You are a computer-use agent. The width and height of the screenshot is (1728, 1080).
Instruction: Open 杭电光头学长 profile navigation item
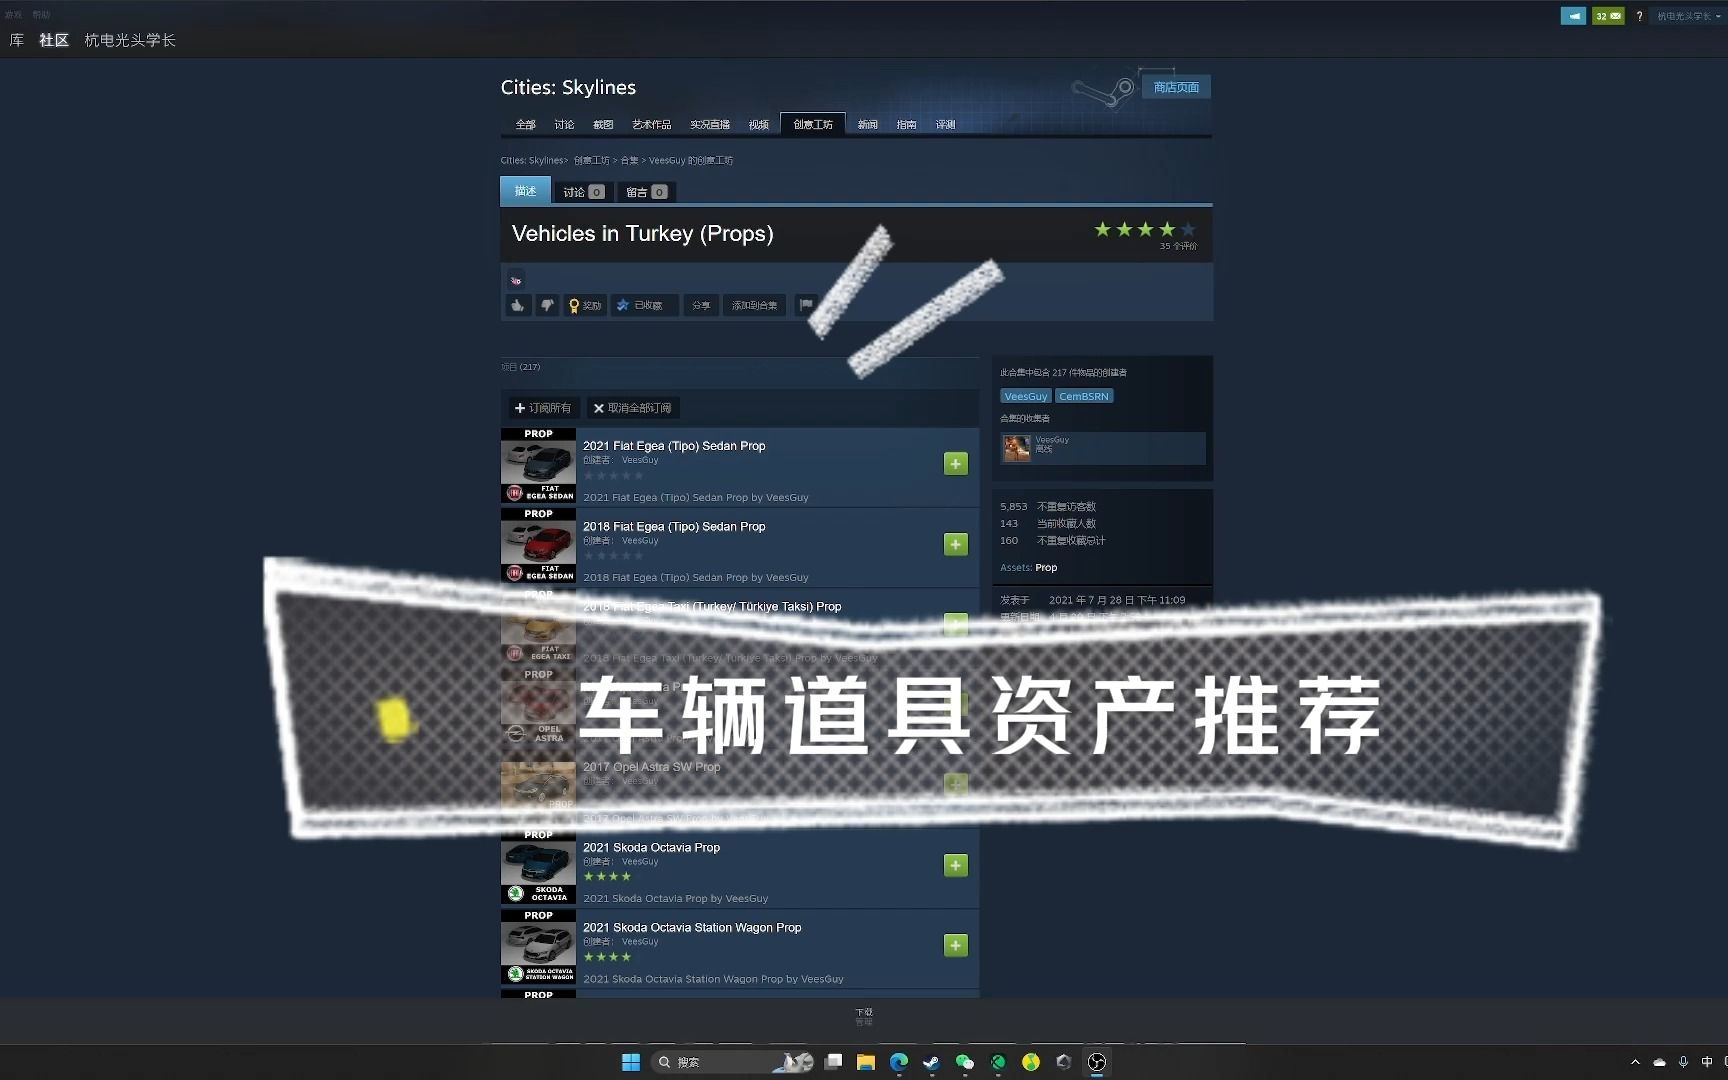click(x=130, y=40)
